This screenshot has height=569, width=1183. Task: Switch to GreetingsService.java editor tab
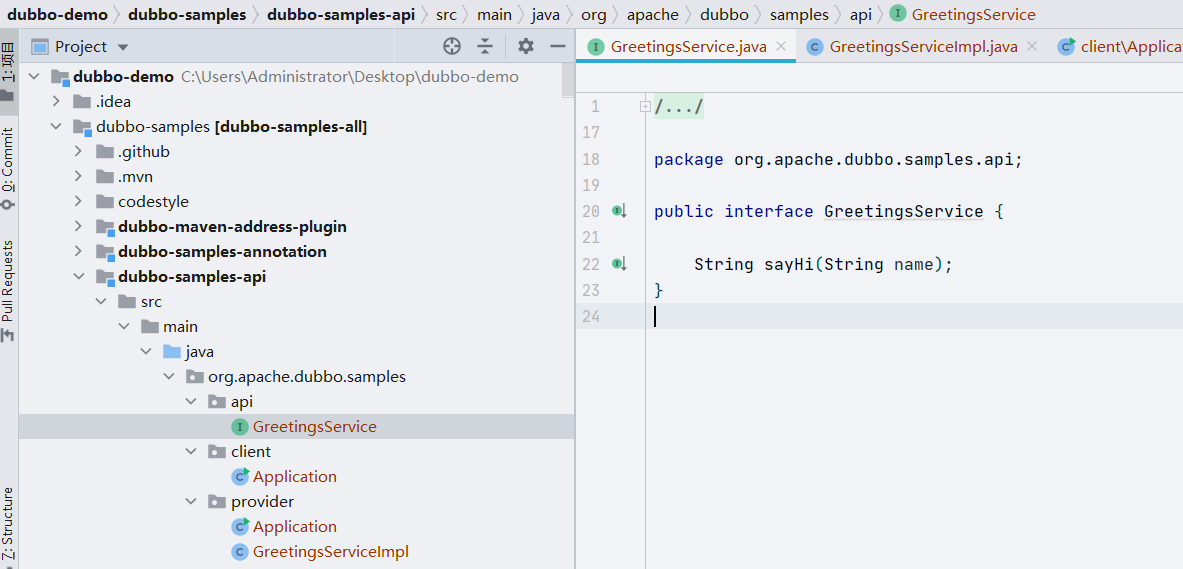[688, 47]
